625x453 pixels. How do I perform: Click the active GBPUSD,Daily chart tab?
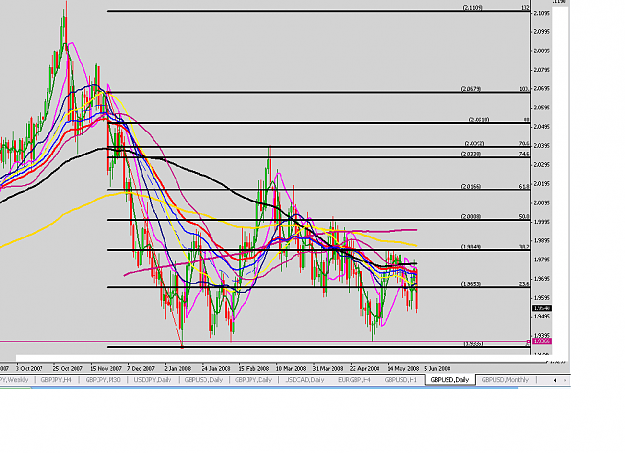point(450,380)
